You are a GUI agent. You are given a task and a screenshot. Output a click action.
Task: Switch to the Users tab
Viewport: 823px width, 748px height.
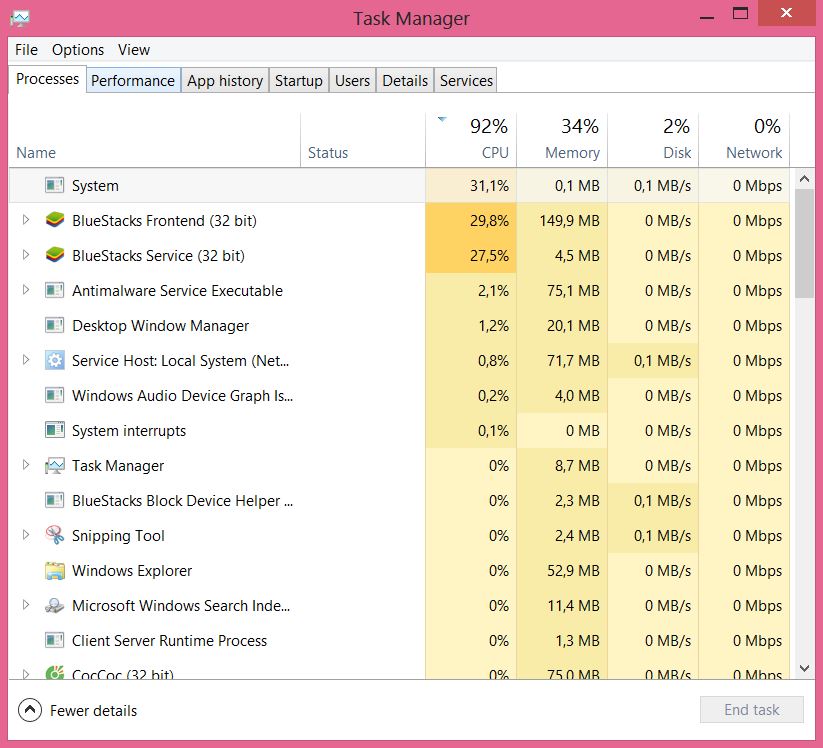coord(352,80)
